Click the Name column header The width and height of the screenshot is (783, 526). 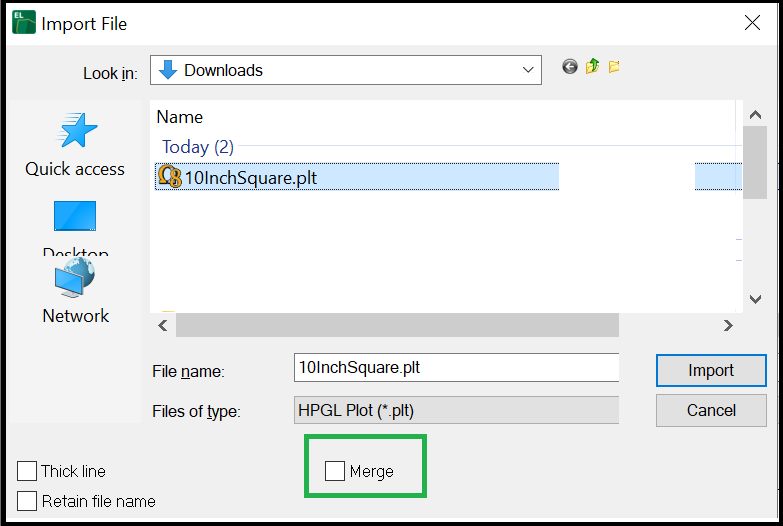coord(180,117)
